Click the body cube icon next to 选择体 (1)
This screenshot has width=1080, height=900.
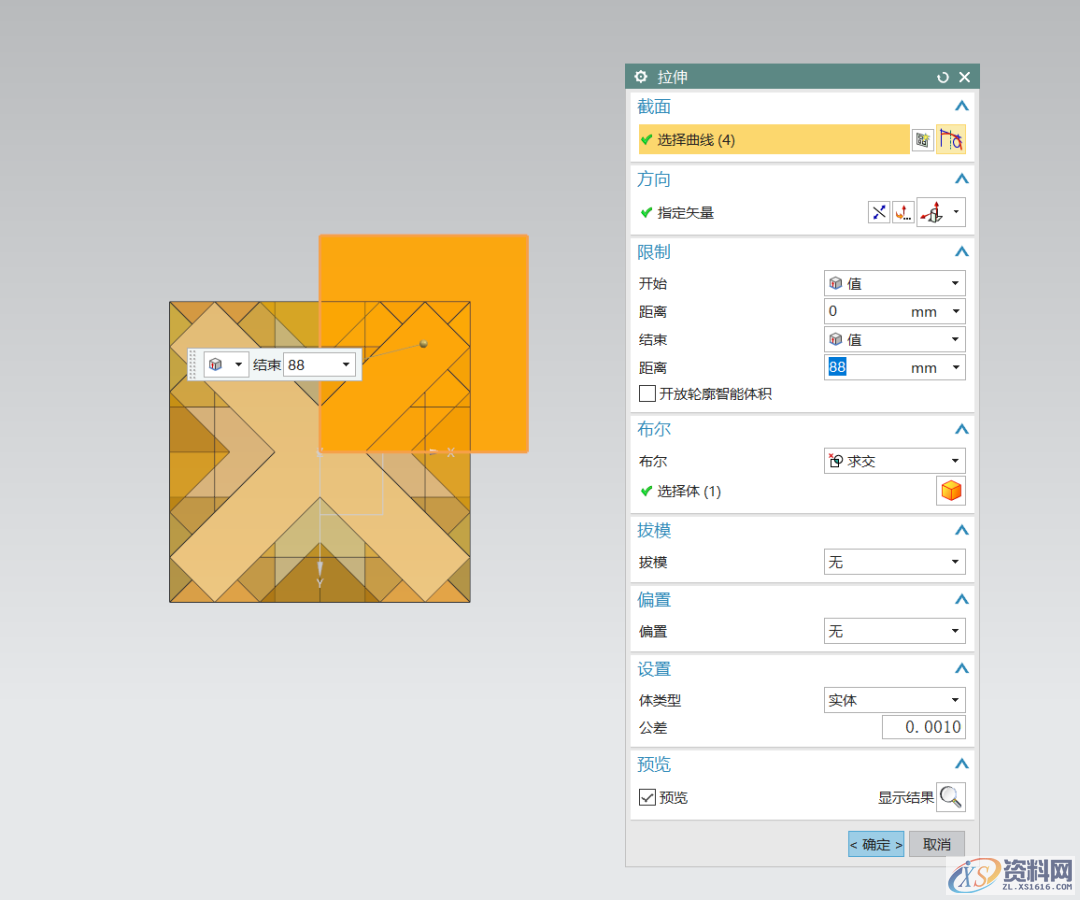951,490
